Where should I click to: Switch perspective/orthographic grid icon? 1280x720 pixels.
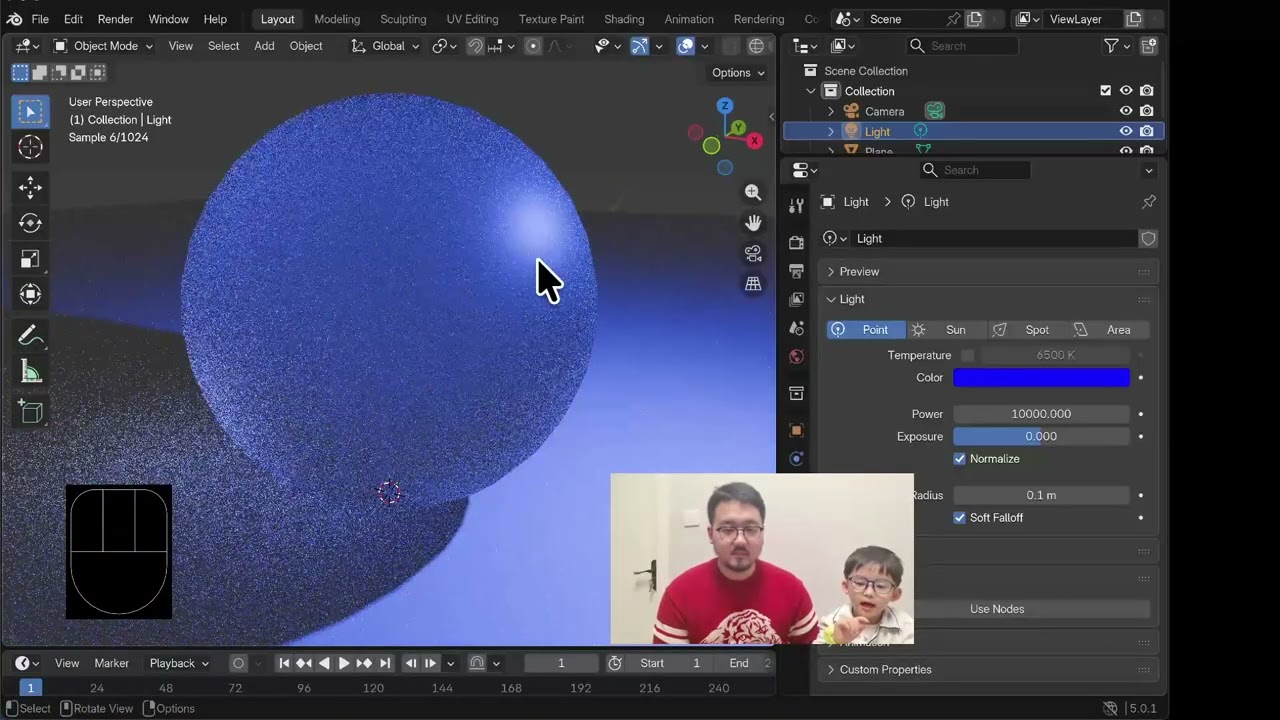pos(753,284)
